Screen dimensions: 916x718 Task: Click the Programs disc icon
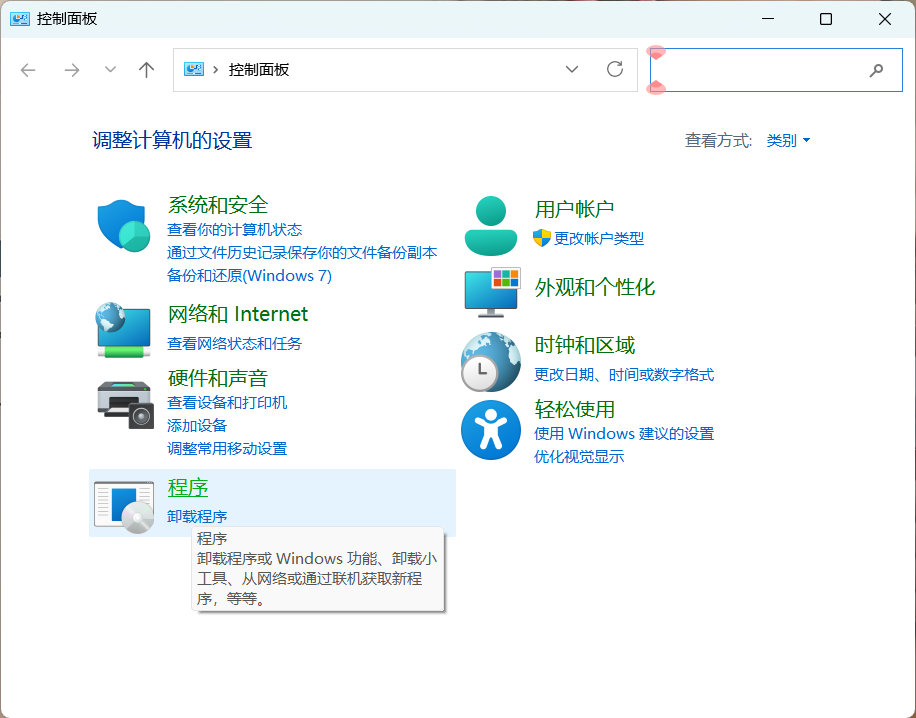point(124,507)
